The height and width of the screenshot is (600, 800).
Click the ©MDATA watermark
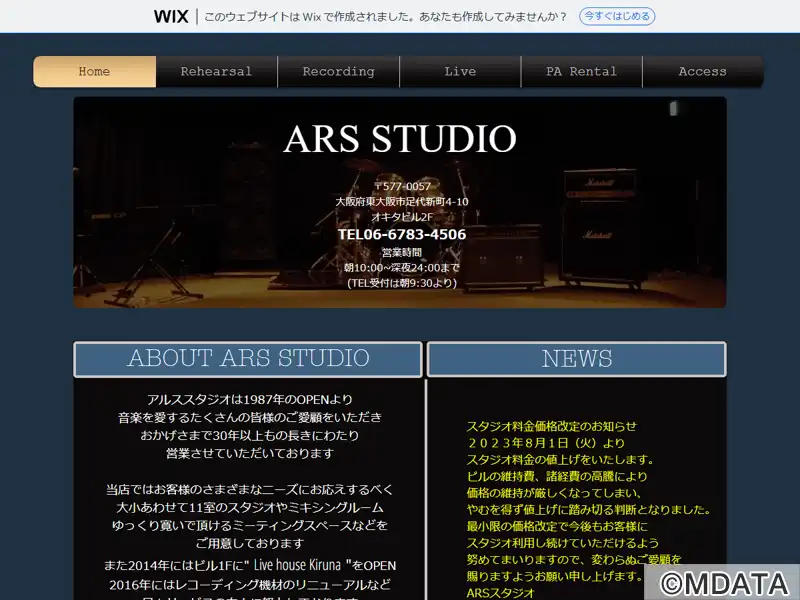[722, 582]
